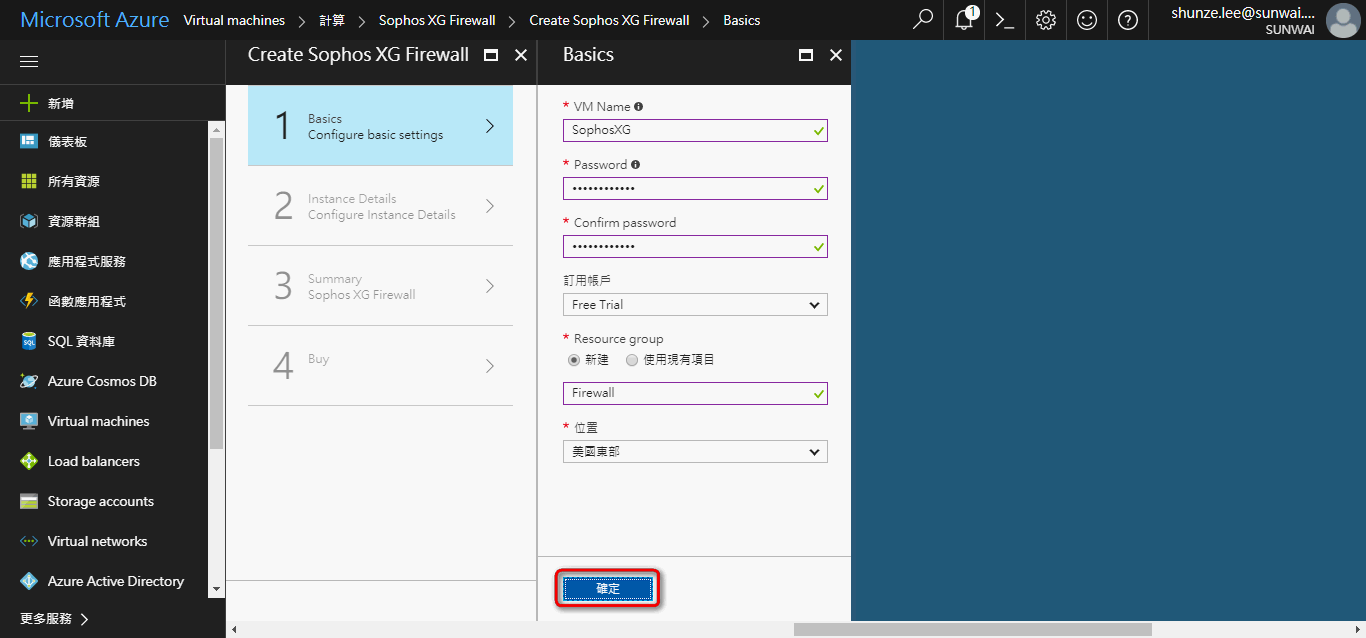
Task: Click sidebar scrollbar down arrow
Action: (x=217, y=588)
